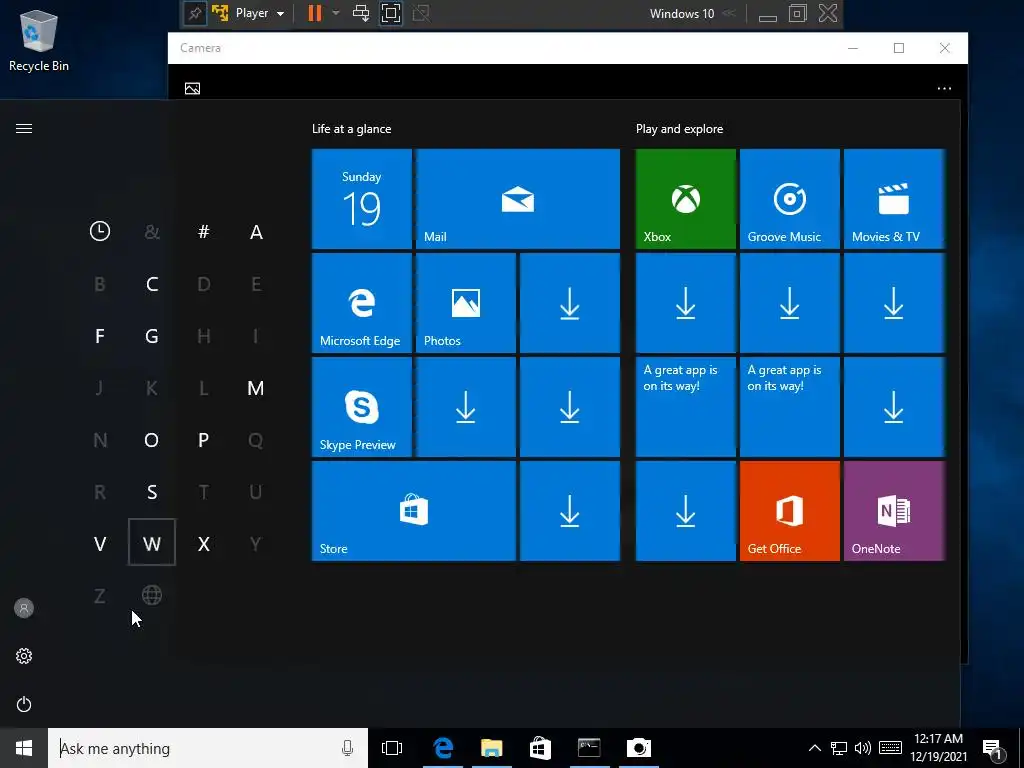Open the OneNote tile

click(894, 511)
